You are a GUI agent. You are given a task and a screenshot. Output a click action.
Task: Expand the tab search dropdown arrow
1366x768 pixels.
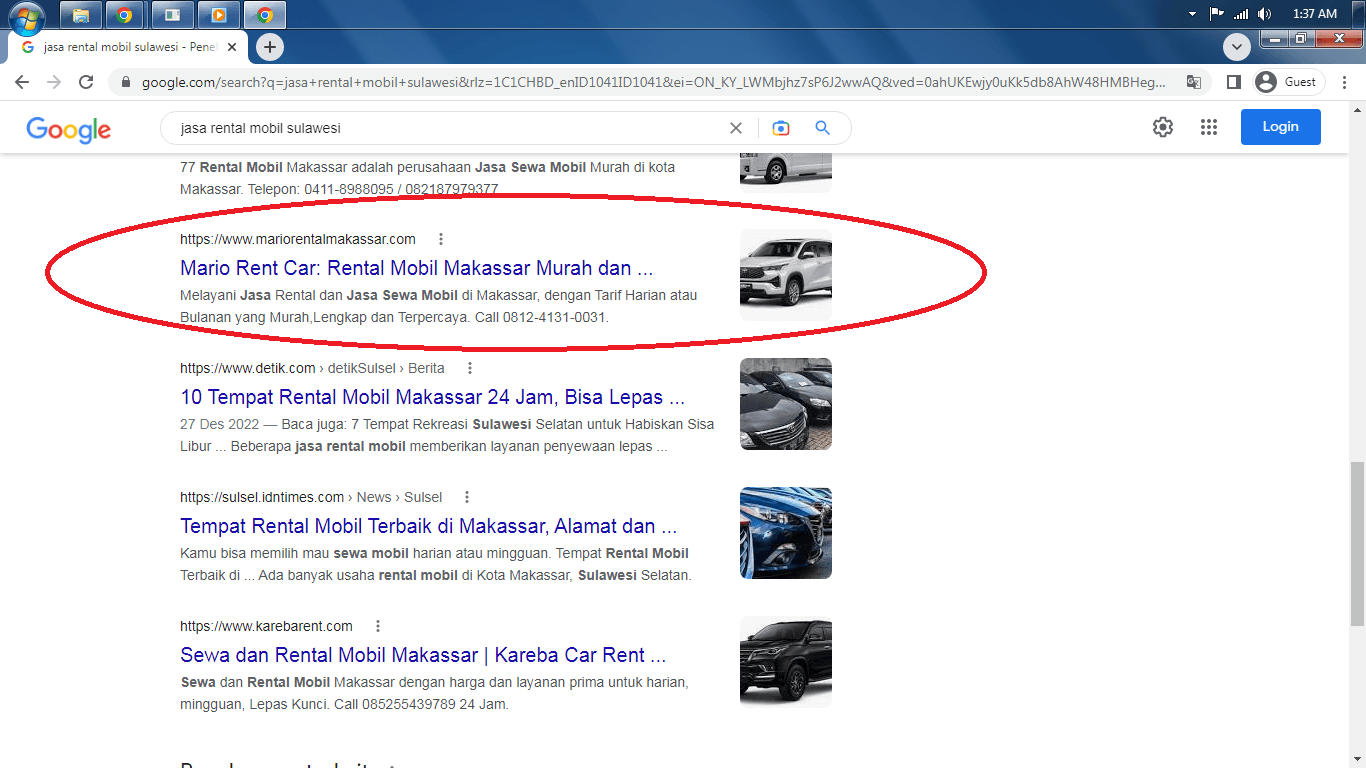(1237, 47)
